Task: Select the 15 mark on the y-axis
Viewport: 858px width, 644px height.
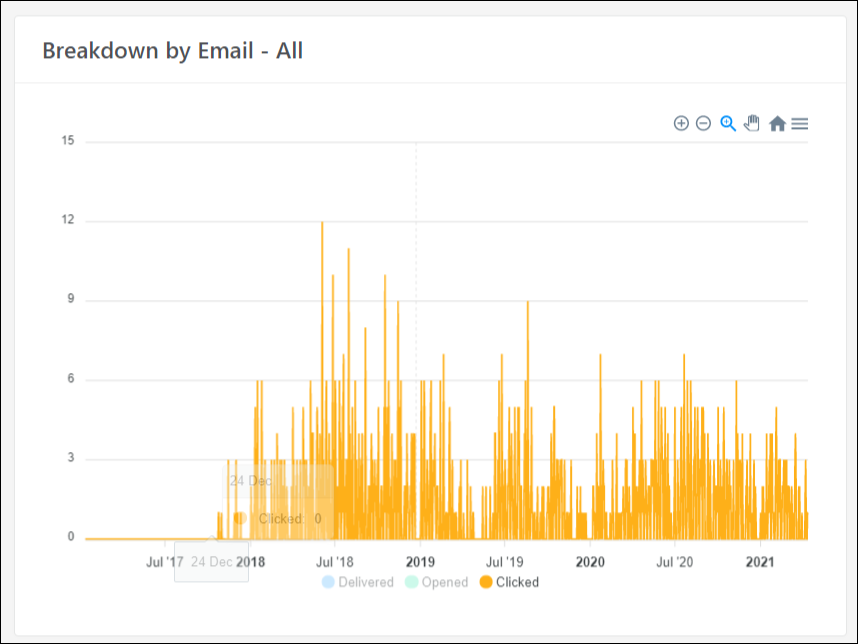Action: pos(67,140)
